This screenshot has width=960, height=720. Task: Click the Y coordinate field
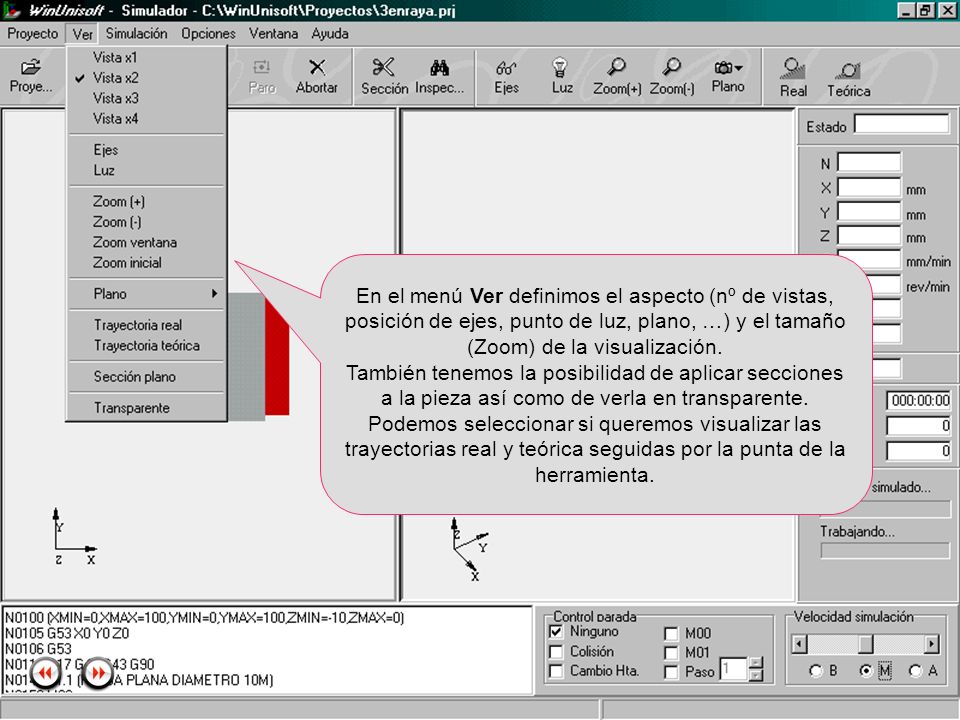869,212
